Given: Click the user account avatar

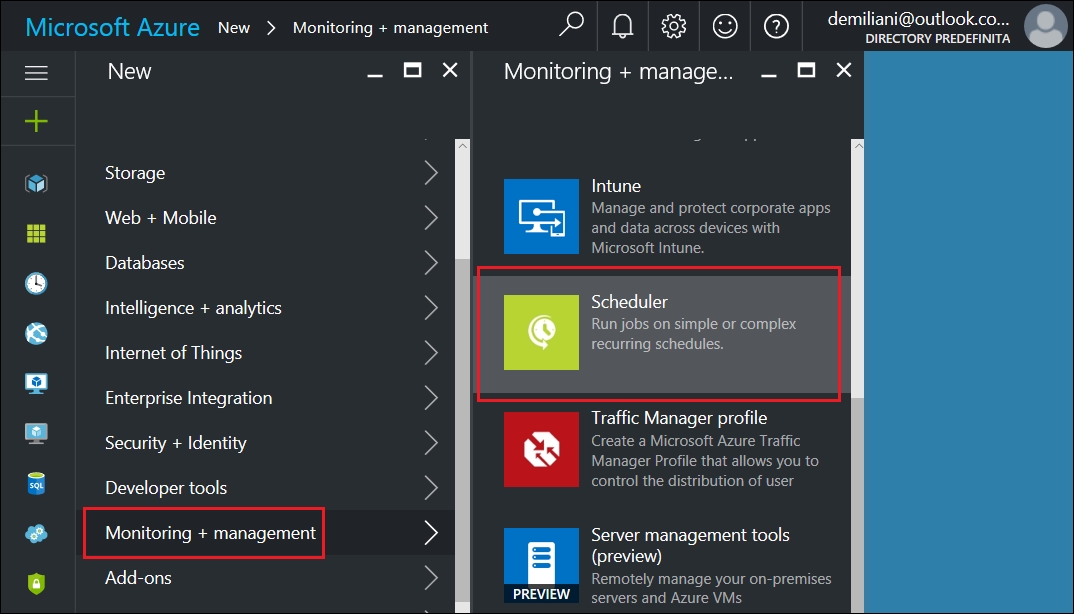Looking at the screenshot, I should [x=1045, y=26].
